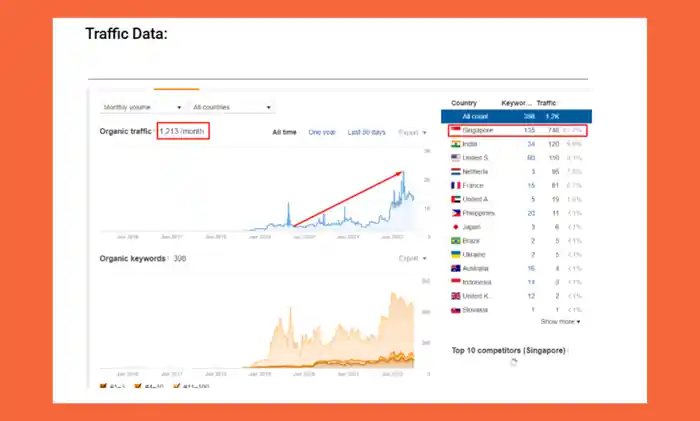Switch to One year range
Viewport: 700px width, 421px height.
coord(322,132)
